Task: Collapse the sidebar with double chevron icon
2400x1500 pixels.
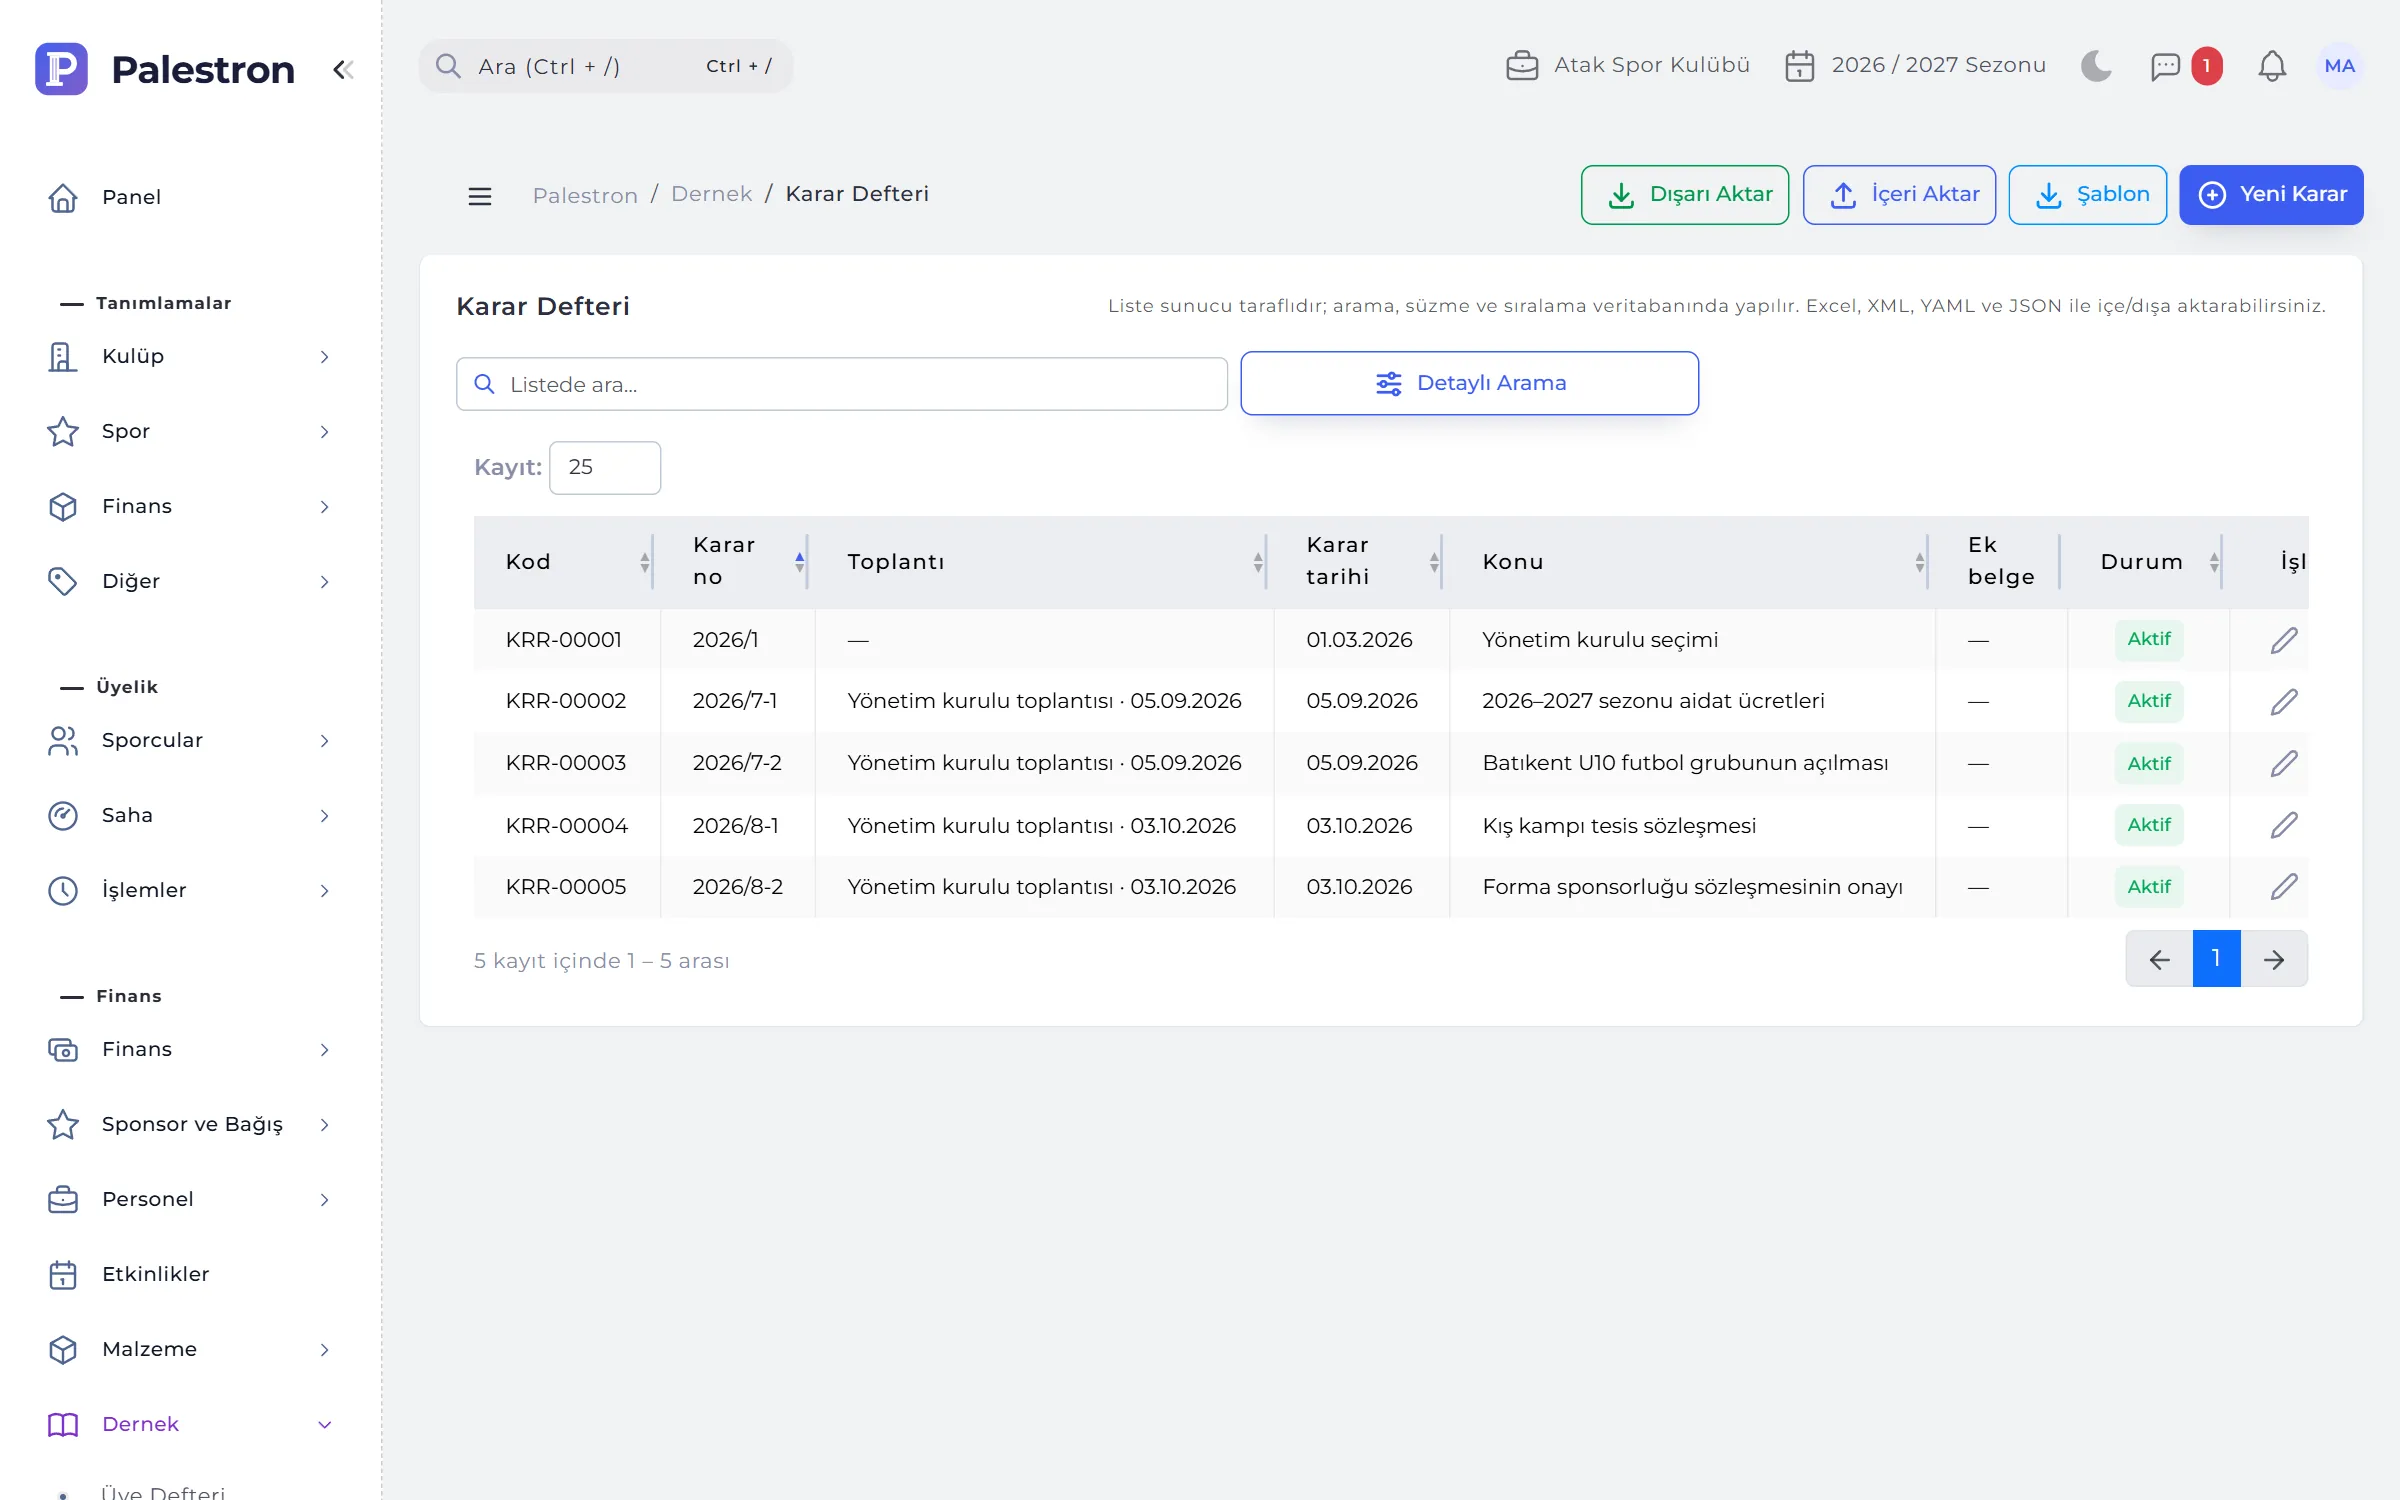Action: click(x=343, y=69)
